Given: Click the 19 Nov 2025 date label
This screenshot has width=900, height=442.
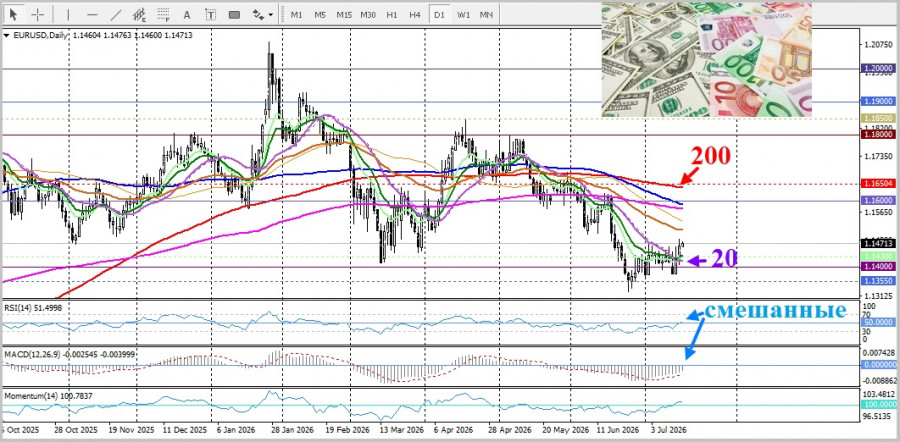Looking at the screenshot, I should click(x=129, y=430).
